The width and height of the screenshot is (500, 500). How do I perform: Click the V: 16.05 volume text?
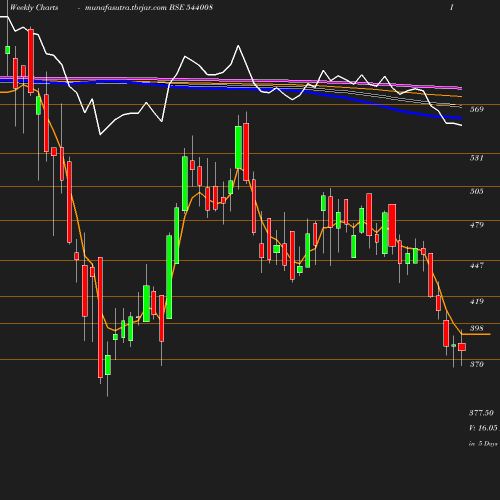pos(483,428)
